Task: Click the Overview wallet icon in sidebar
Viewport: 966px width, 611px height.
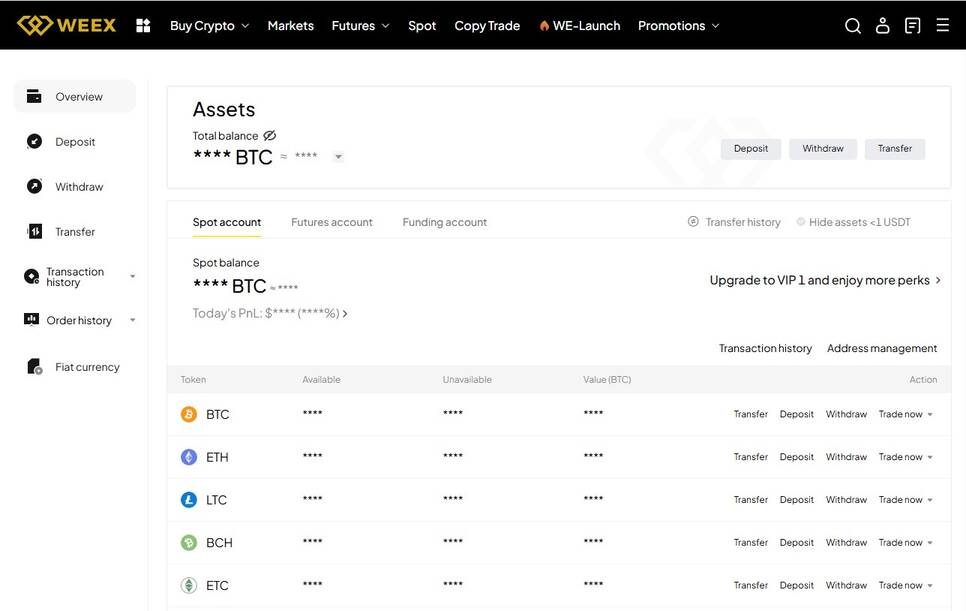Action: point(34,96)
